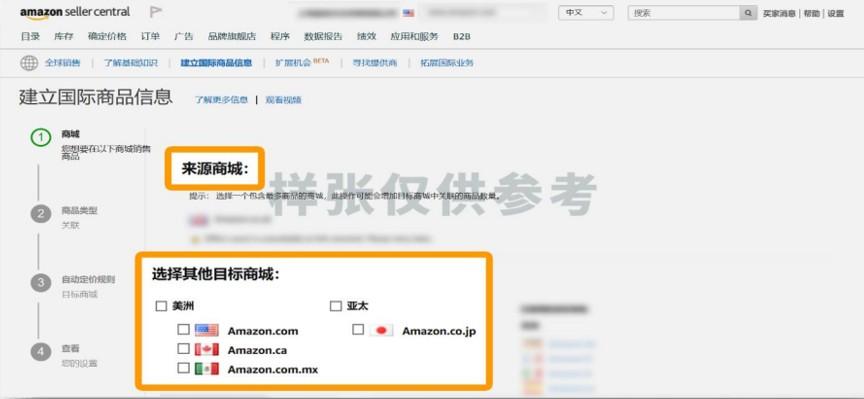This screenshot has height=399, width=864.
Task: Tick the Amazon.com.mx marketplace checkbox
Action: point(183,368)
